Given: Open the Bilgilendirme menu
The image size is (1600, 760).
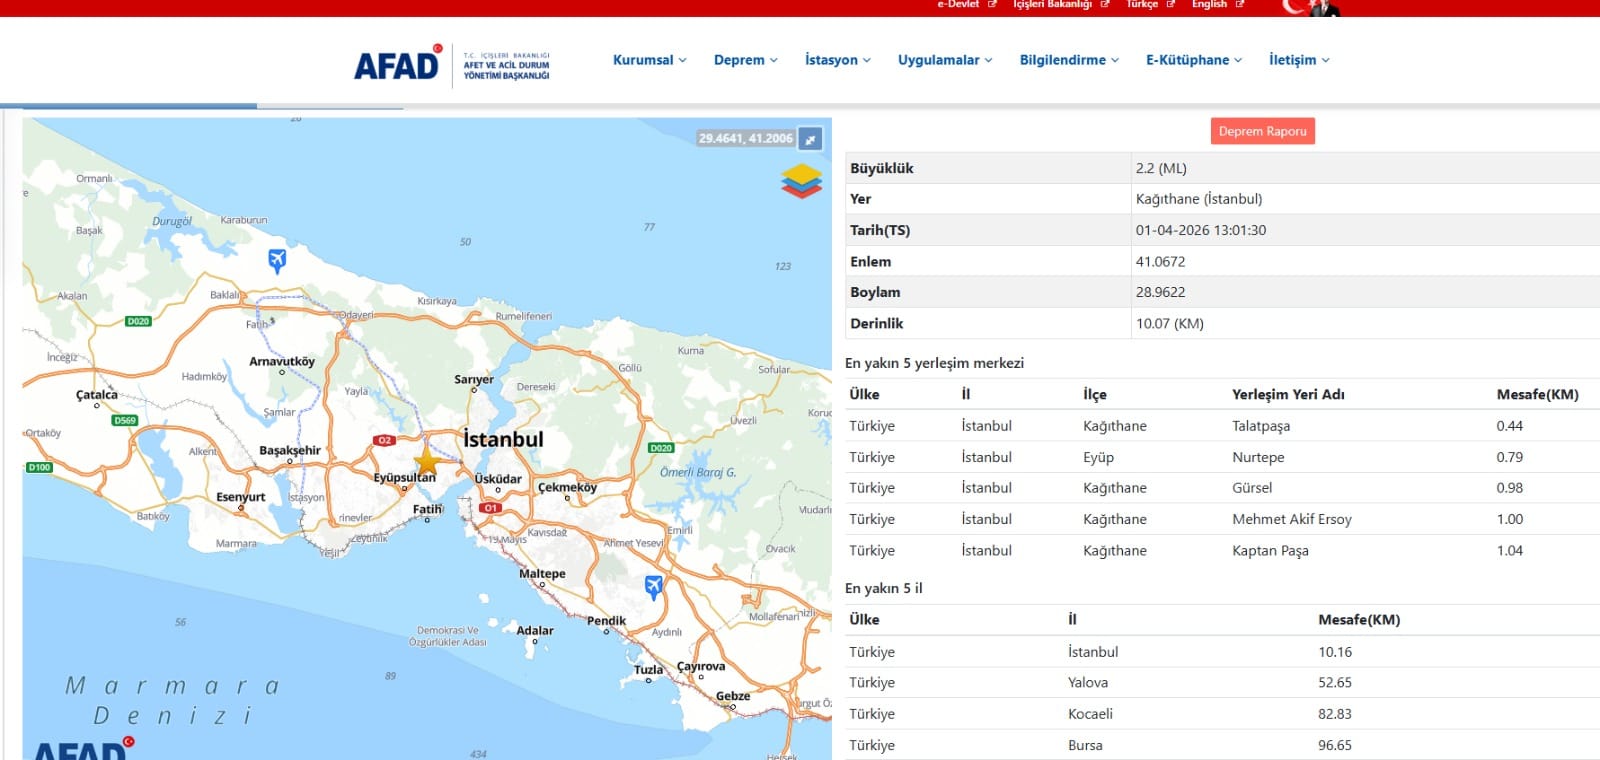Looking at the screenshot, I should click(1068, 60).
